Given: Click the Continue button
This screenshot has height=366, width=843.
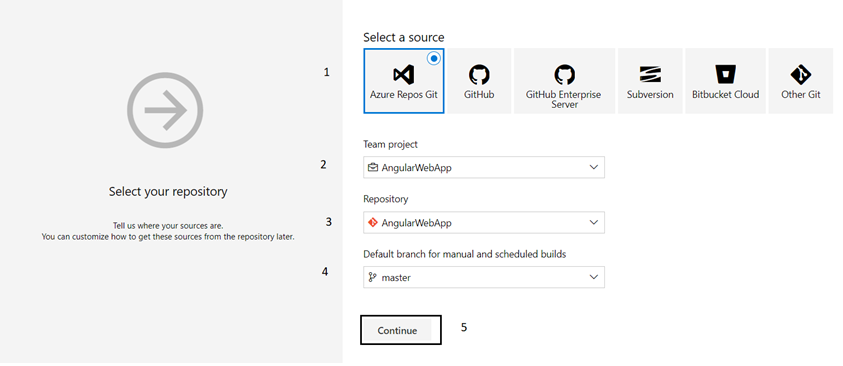Looking at the screenshot, I should (x=401, y=330).
